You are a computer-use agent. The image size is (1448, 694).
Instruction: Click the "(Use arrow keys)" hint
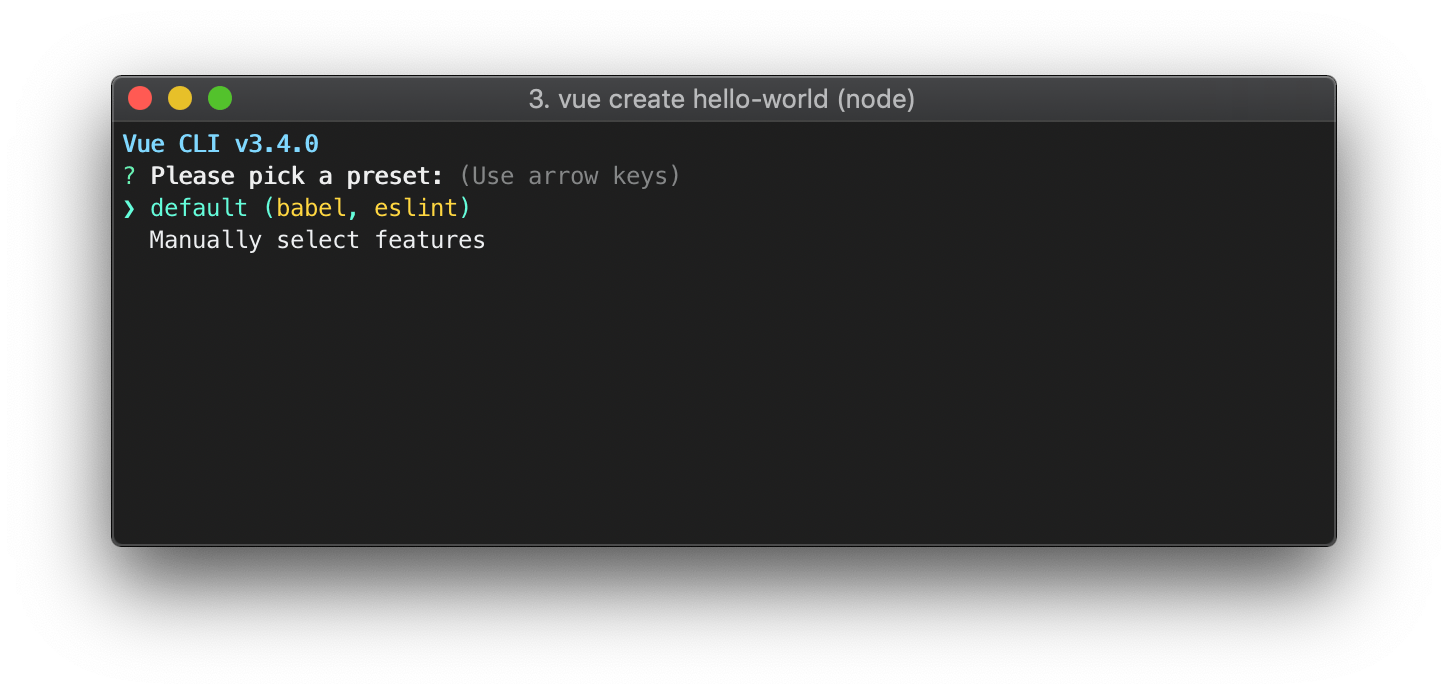click(569, 177)
